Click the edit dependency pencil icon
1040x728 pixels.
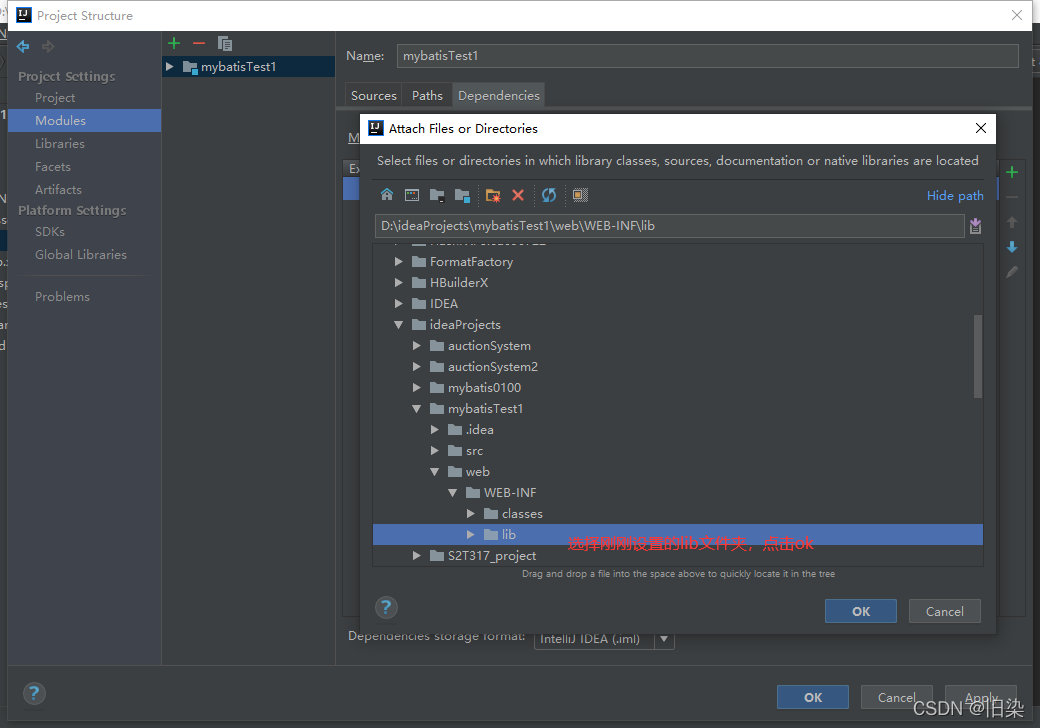click(x=1012, y=272)
